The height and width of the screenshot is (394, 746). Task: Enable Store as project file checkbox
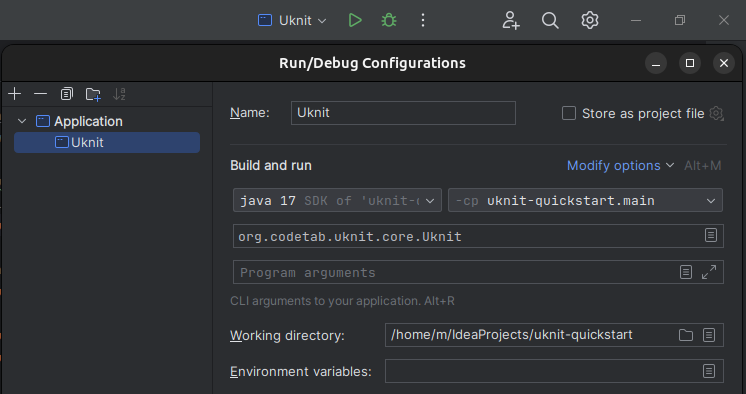(x=569, y=113)
